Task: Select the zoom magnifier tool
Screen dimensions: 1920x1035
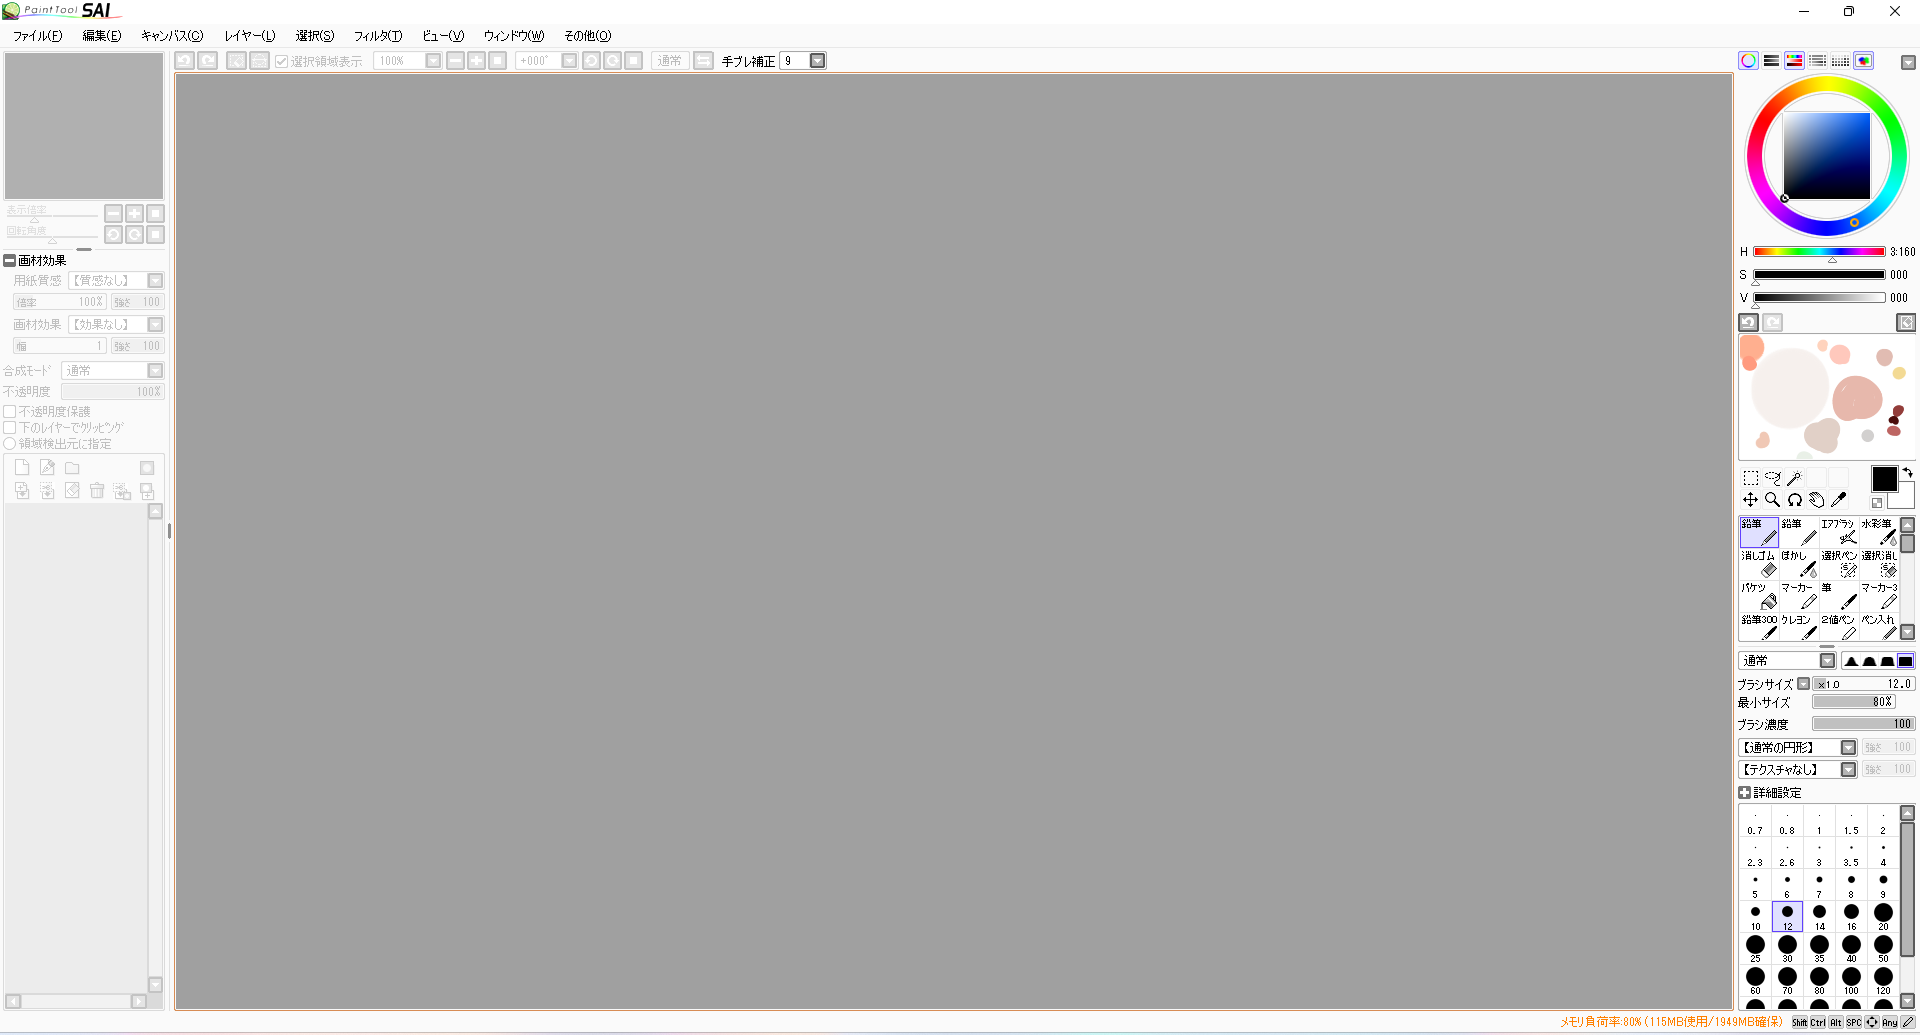Action: click(1772, 500)
